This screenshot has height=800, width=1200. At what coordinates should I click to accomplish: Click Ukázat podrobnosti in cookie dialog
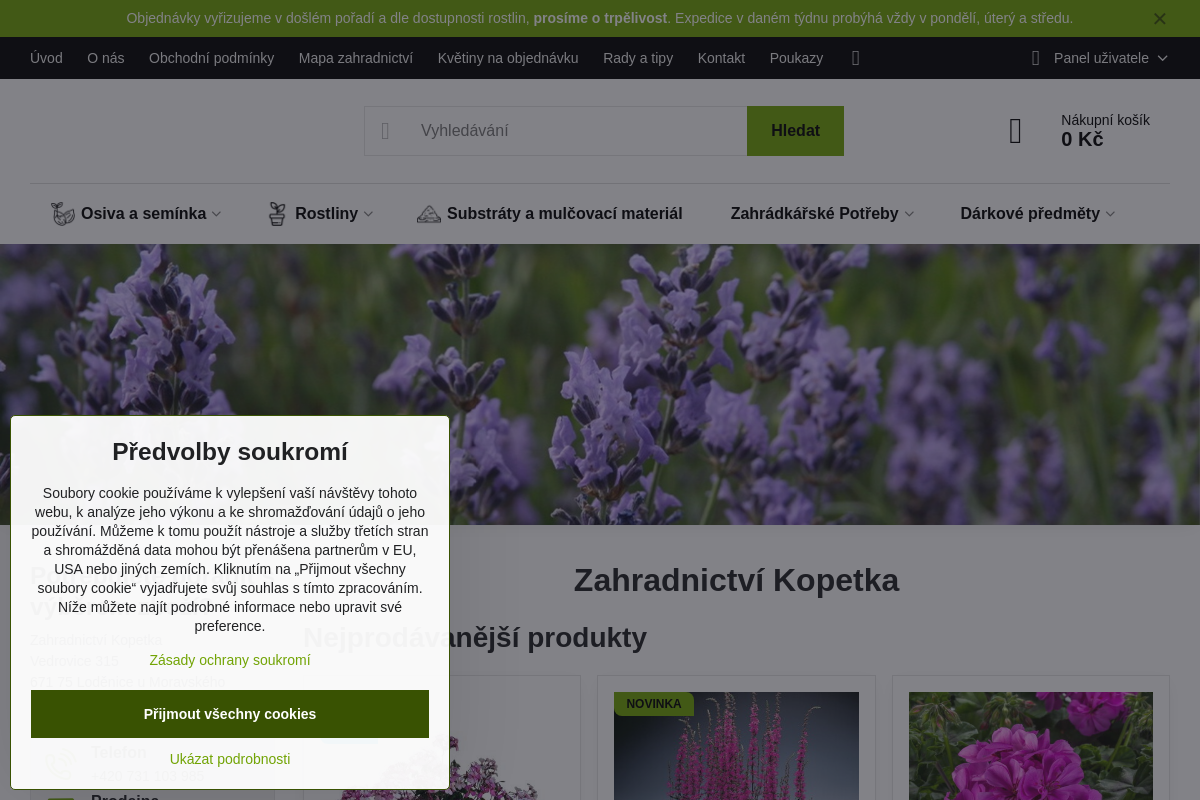click(230, 759)
